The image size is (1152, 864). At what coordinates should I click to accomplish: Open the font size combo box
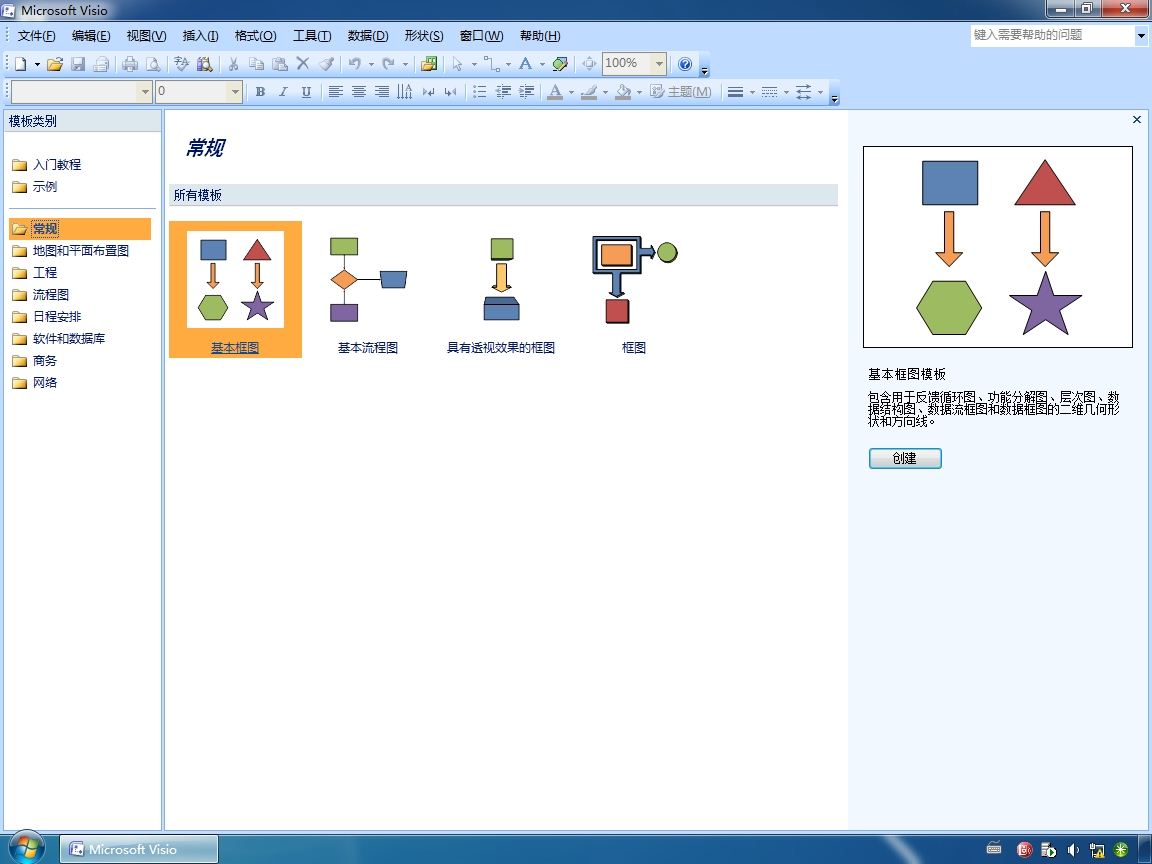(198, 92)
